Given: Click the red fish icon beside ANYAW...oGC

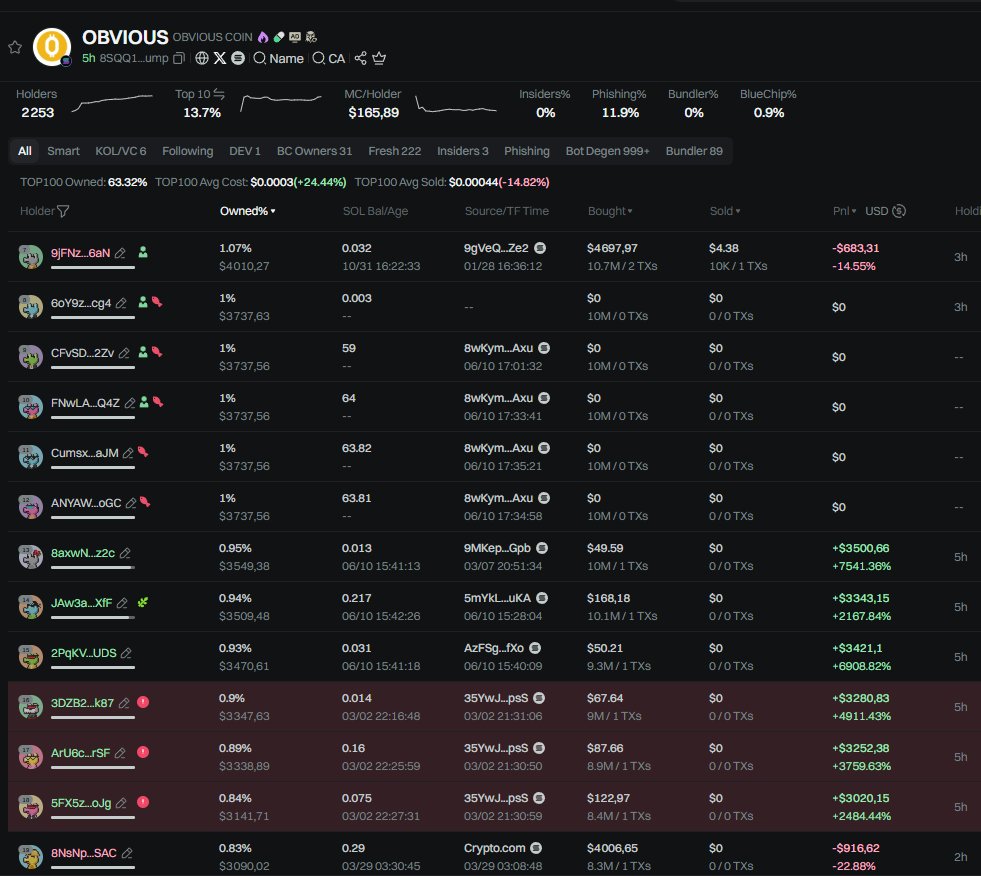Looking at the screenshot, I should click(145, 502).
